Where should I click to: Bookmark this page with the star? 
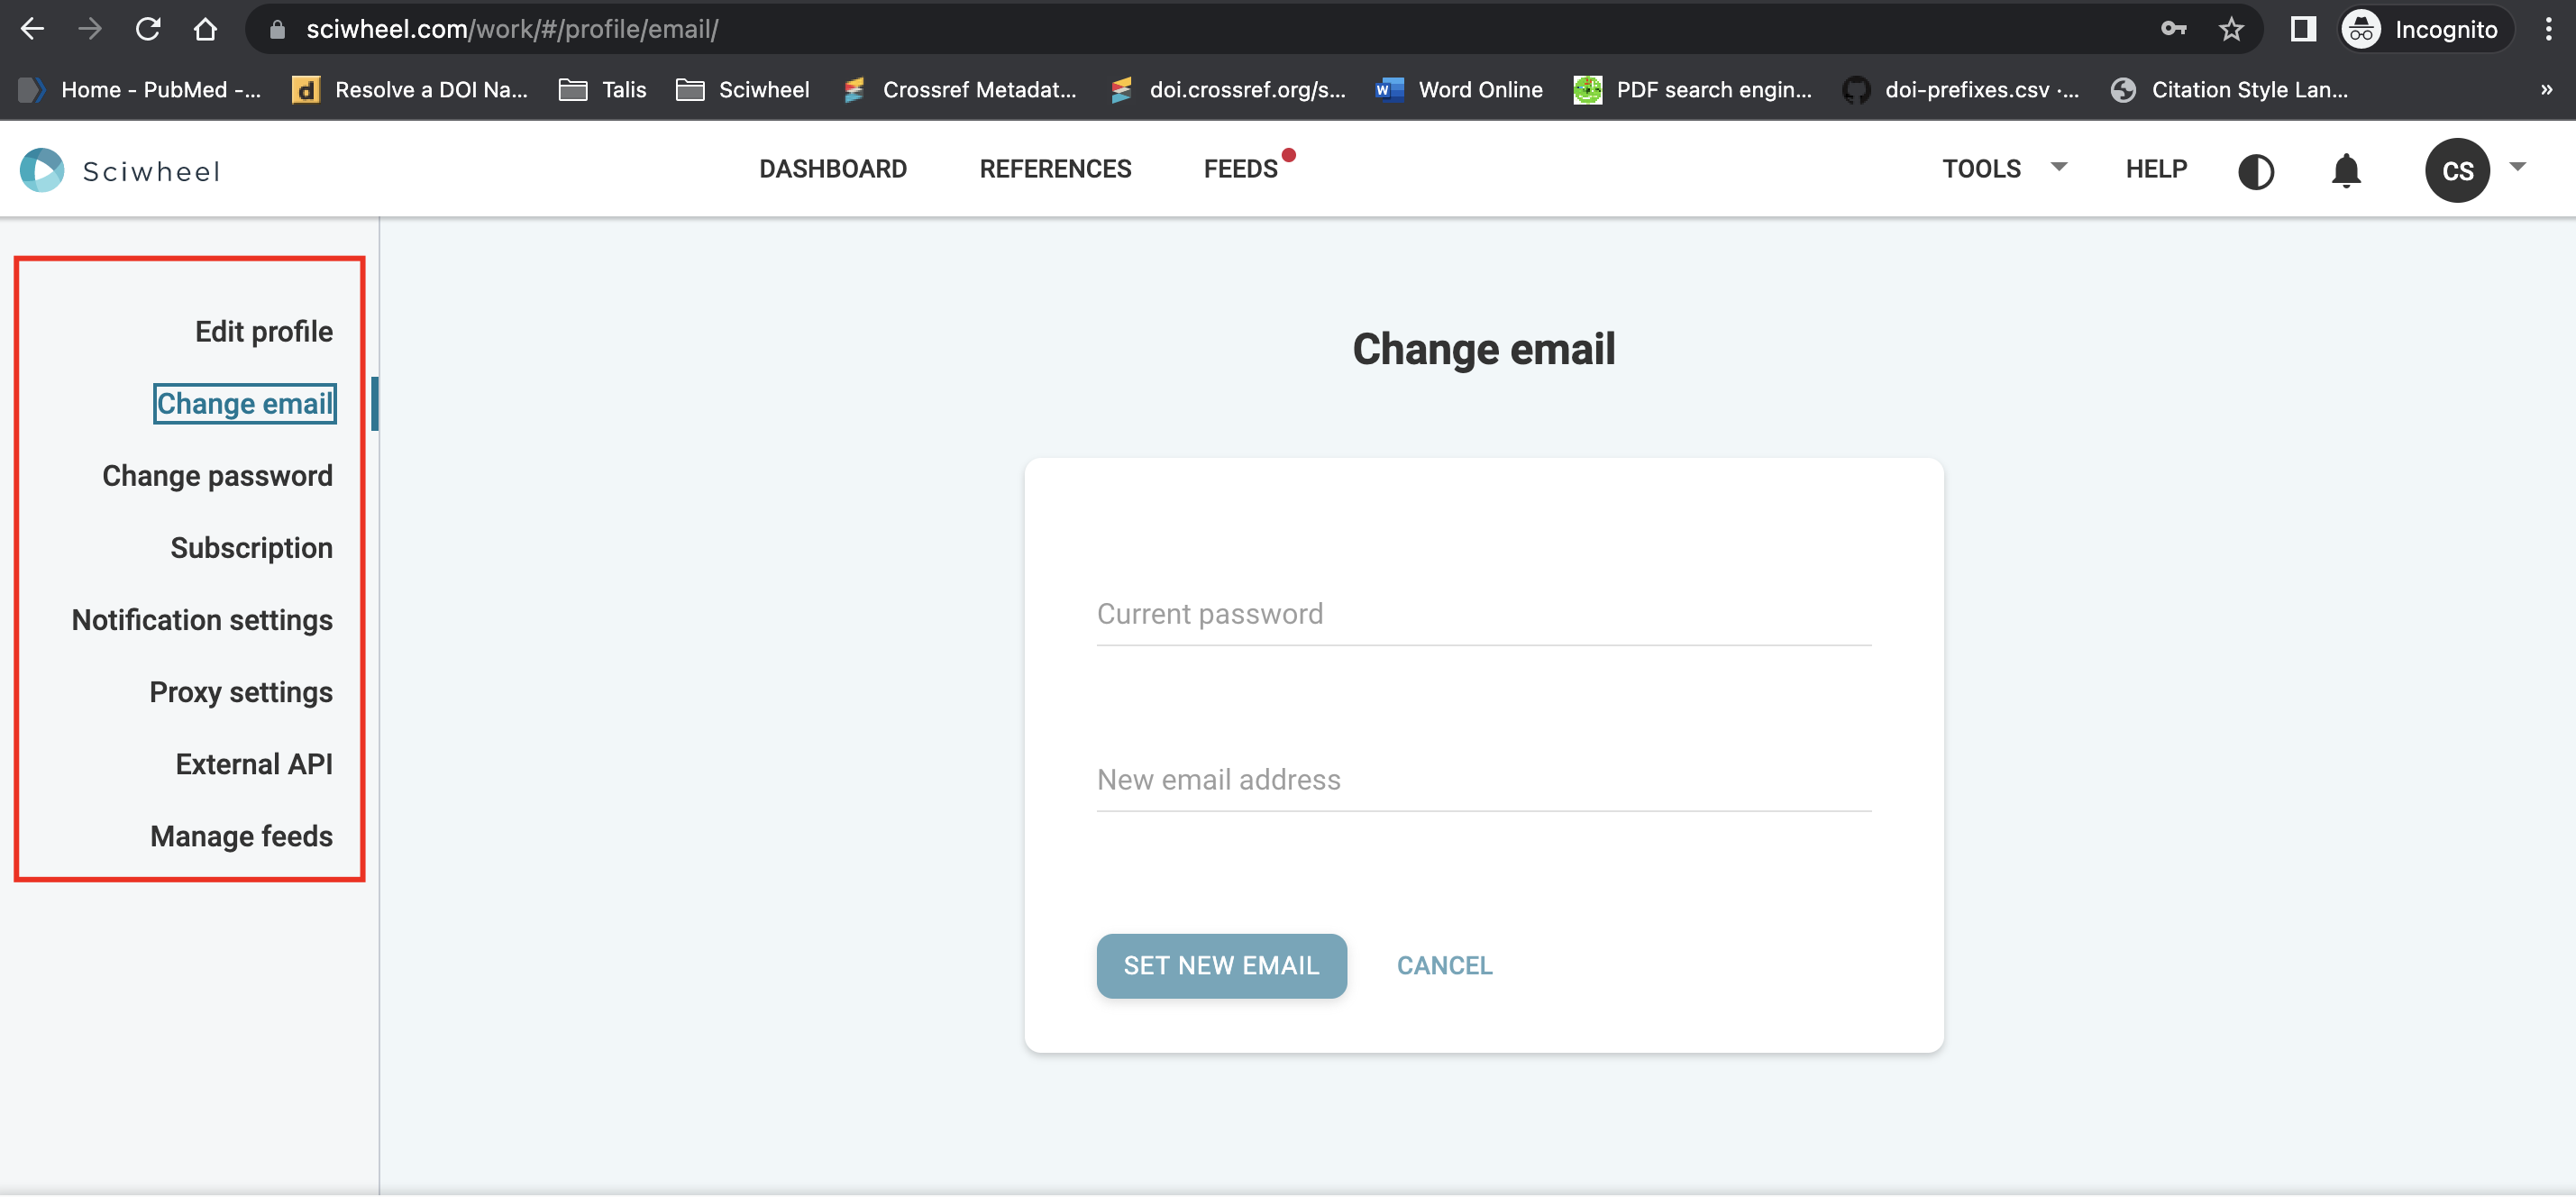[x=2231, y=29]
